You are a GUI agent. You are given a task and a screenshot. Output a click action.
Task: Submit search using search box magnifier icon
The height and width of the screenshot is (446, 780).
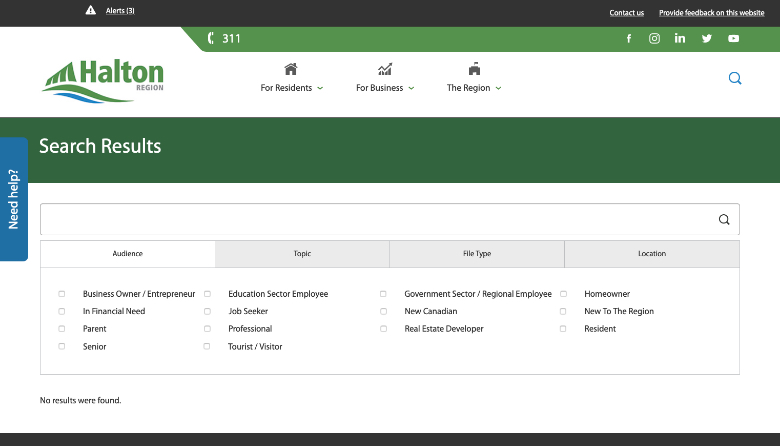coord(724,220)
